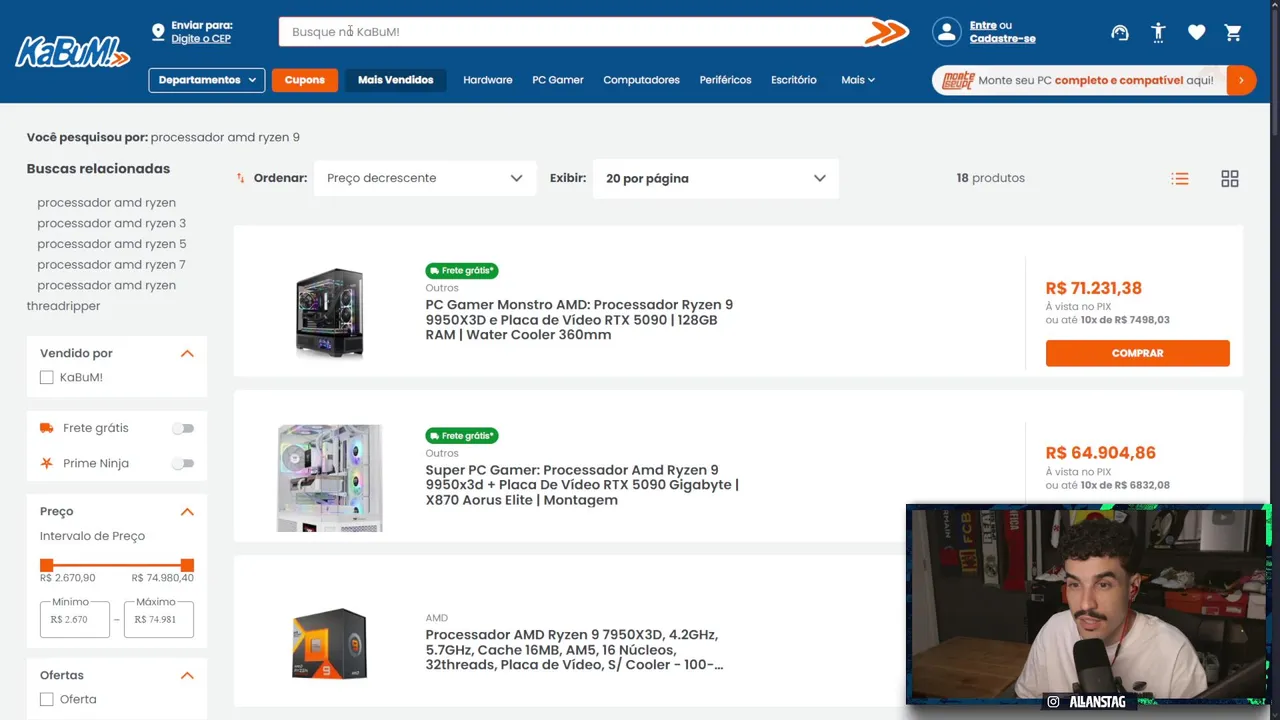Click the maximum price slider handle
The image size is (1280, 720).
click(x=187, y=565)
